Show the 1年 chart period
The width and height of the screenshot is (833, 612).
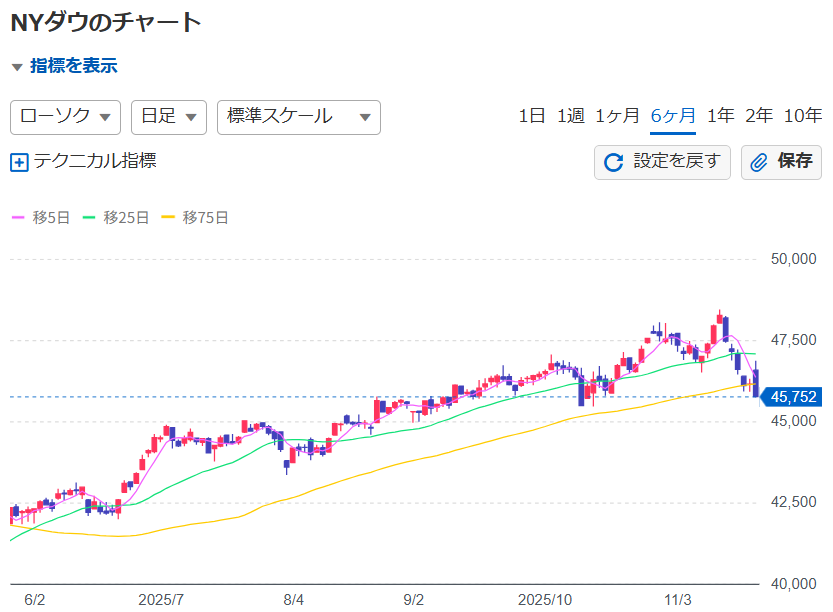click(720, 116)
